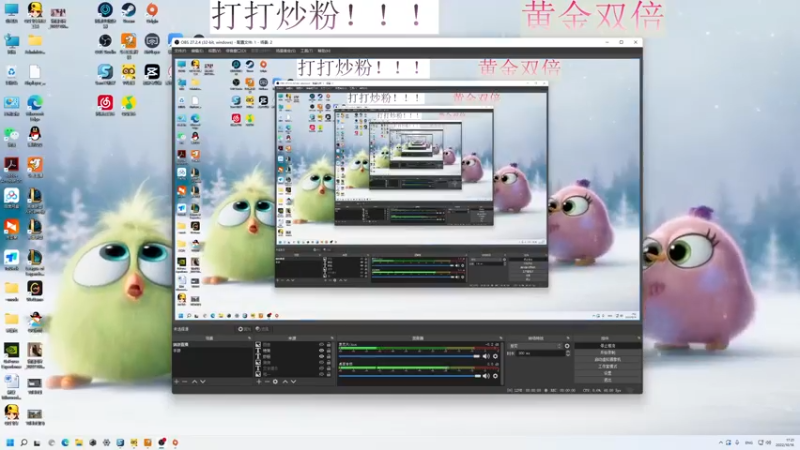Toggle lock on the third source
The height and width of the screenshot is (450, 800).
[x=329, y=357]
